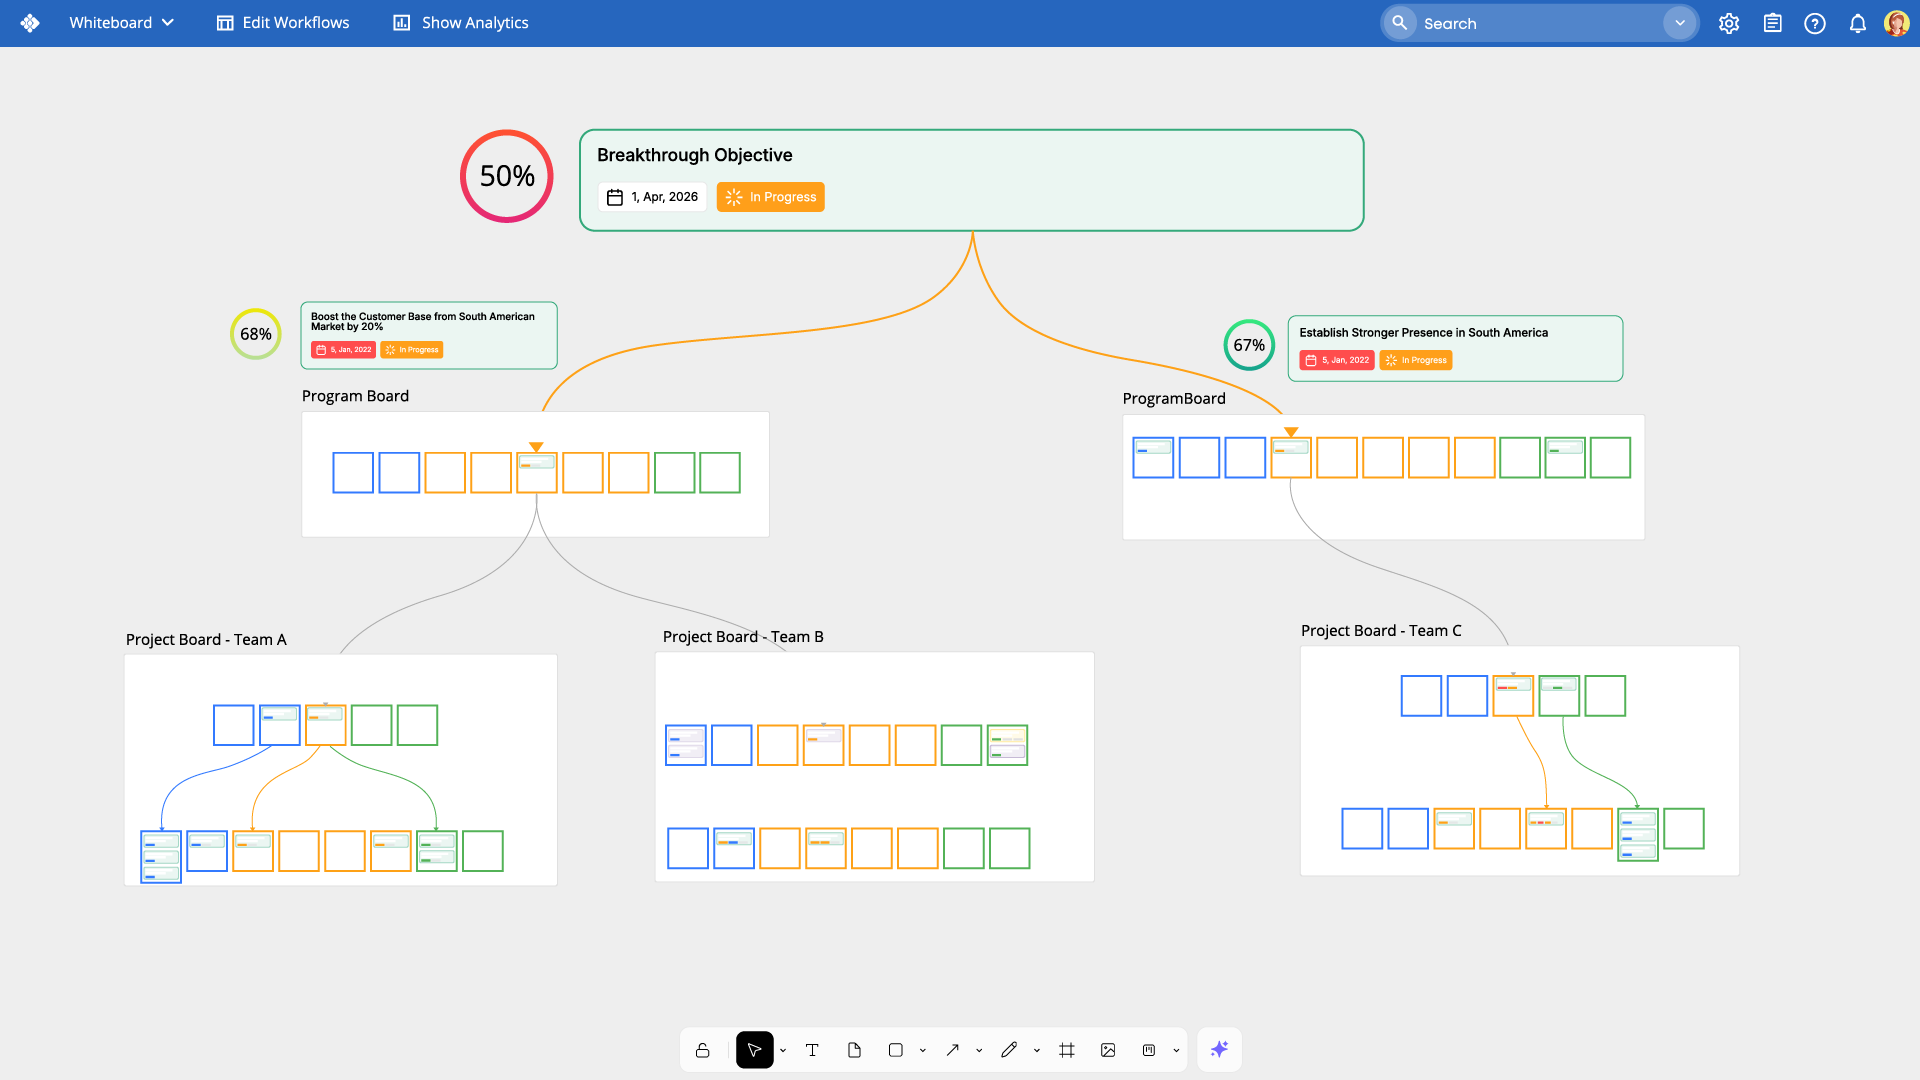Screen dimensions: 1920x1080
Task: Expand shape tool options chevron
Action: (923, 1050)
